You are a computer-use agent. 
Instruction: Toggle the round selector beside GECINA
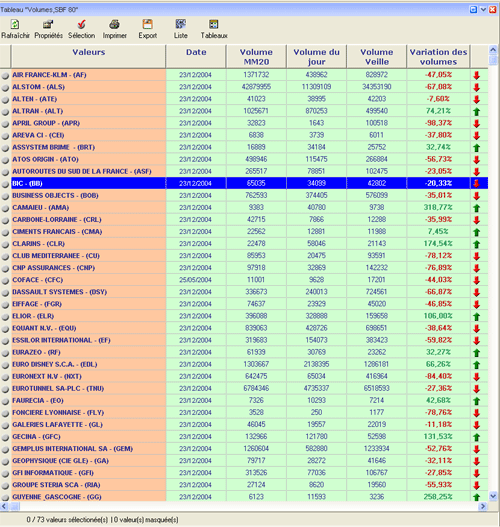tap(5, 438)
